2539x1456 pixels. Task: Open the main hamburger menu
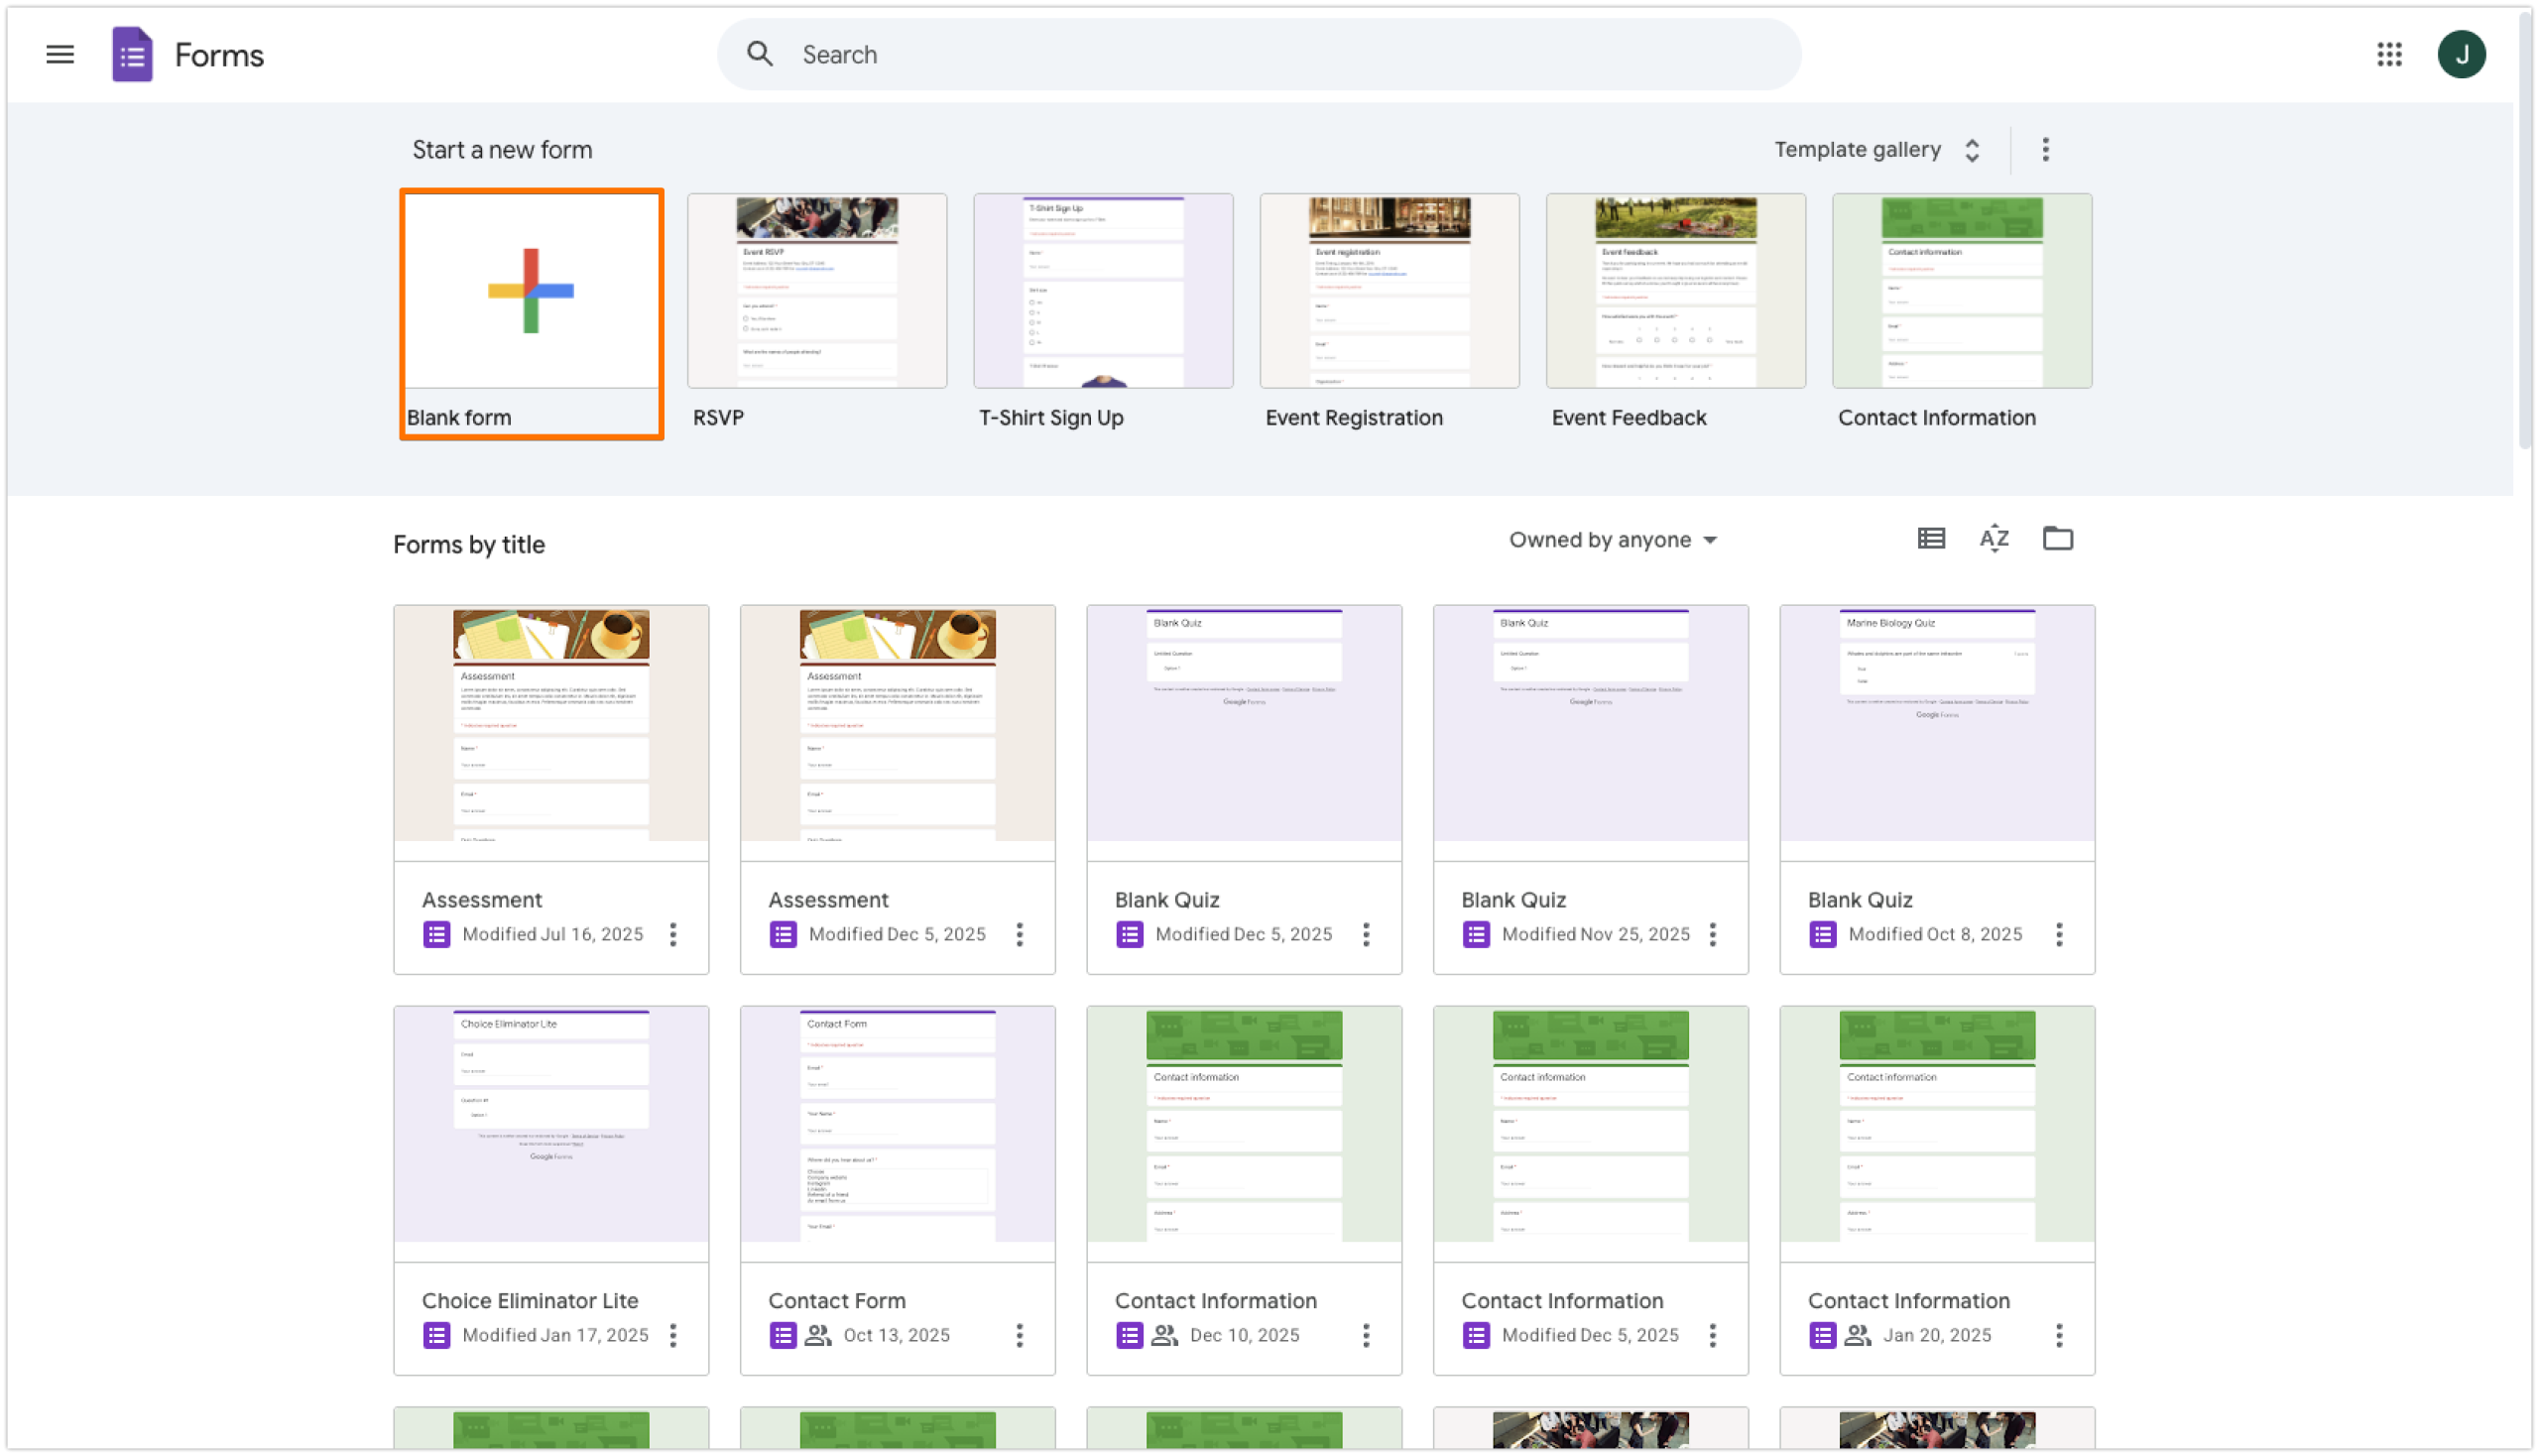pos(60,54)
